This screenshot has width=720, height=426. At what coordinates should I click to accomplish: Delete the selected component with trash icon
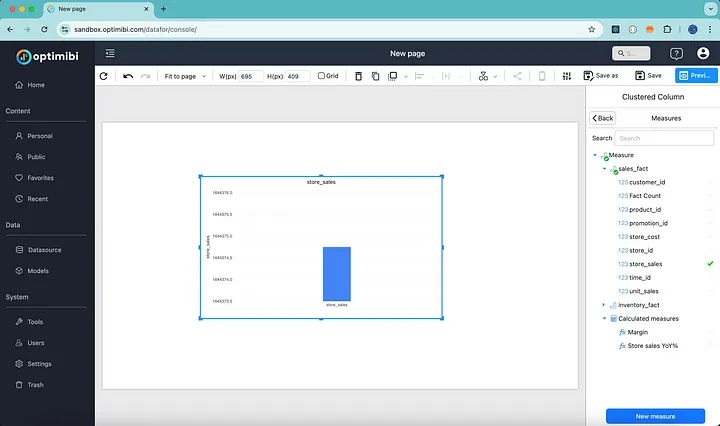tap(359, 76)
